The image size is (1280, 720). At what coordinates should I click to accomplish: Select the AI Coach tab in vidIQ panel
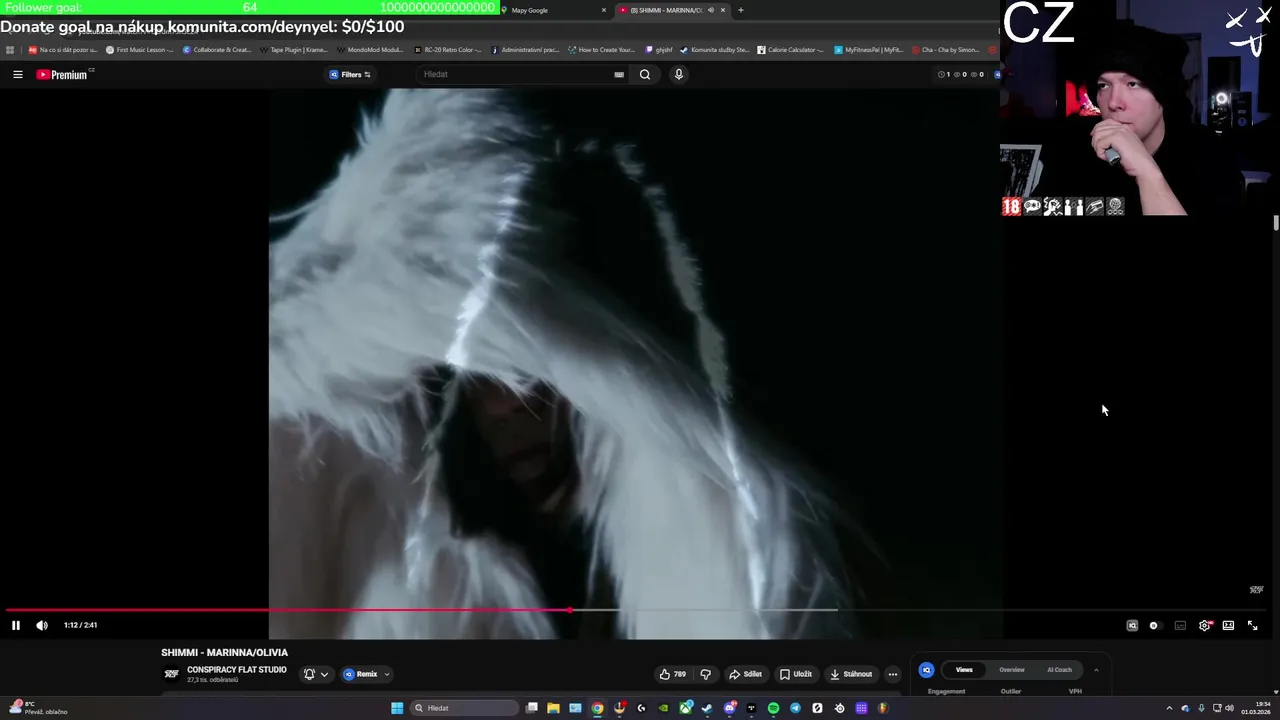click(x=1059, y=670)
